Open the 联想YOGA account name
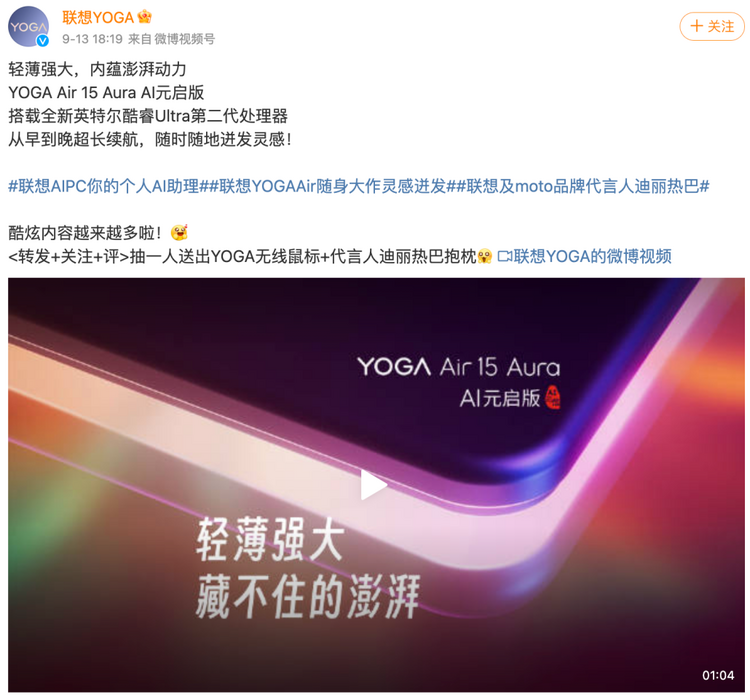 point(98,18)
